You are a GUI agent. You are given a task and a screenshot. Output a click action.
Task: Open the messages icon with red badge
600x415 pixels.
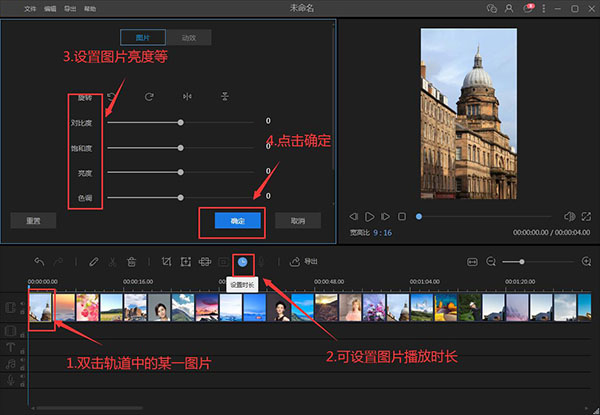528,8
